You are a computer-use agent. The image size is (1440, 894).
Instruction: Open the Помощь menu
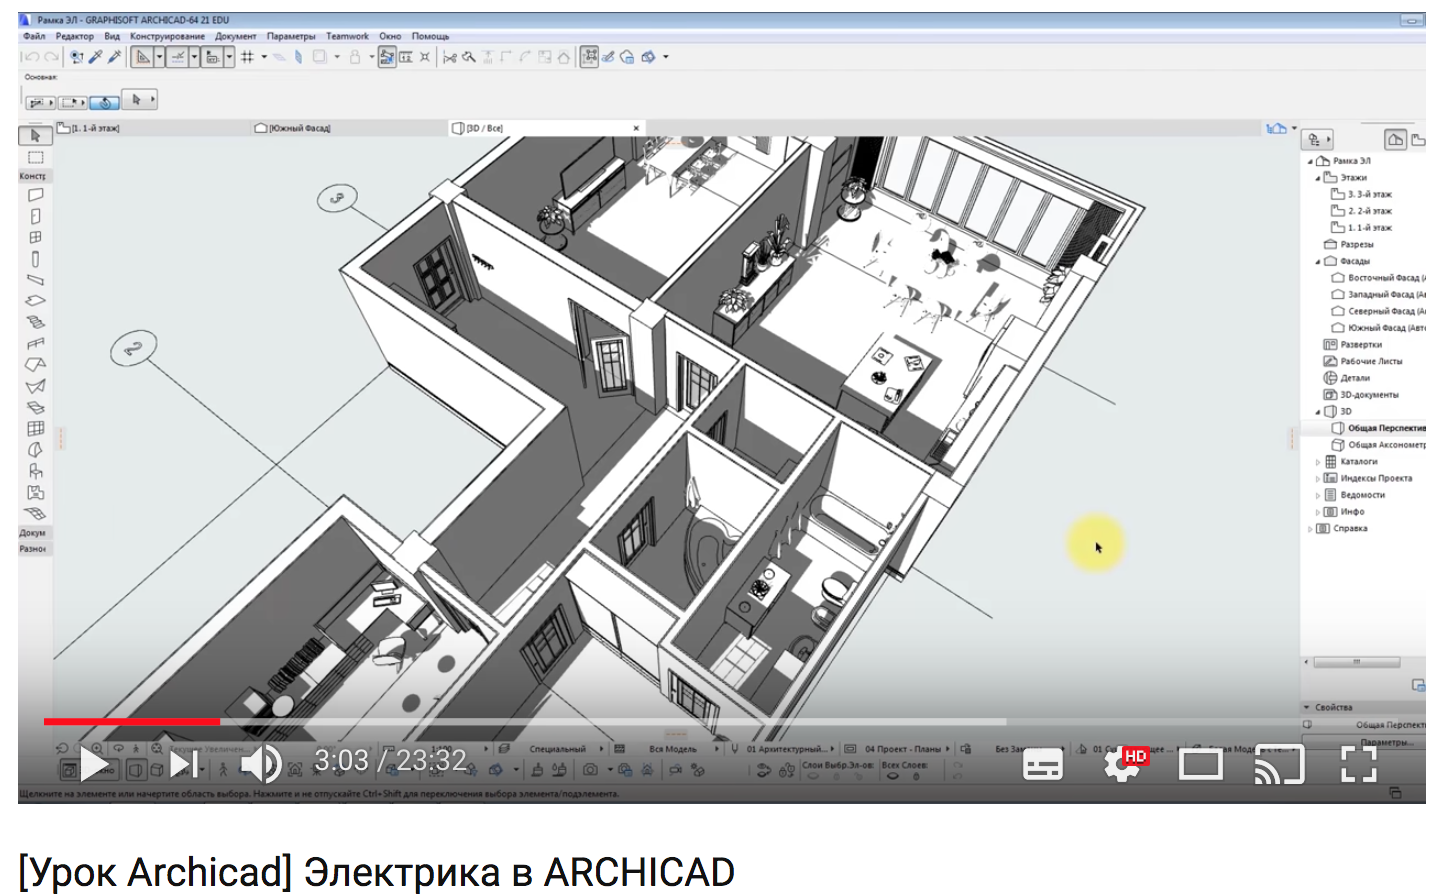(430, 36)
